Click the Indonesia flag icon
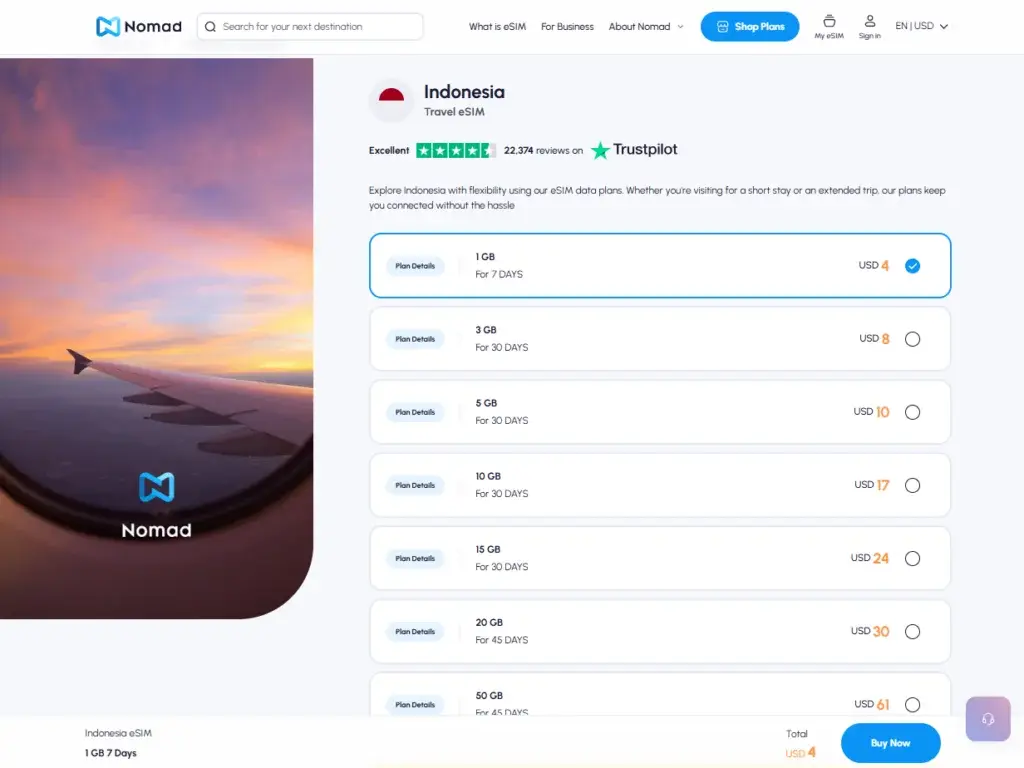The width and height of the screenshot is (1024, 768). click(x=391, y=100)
